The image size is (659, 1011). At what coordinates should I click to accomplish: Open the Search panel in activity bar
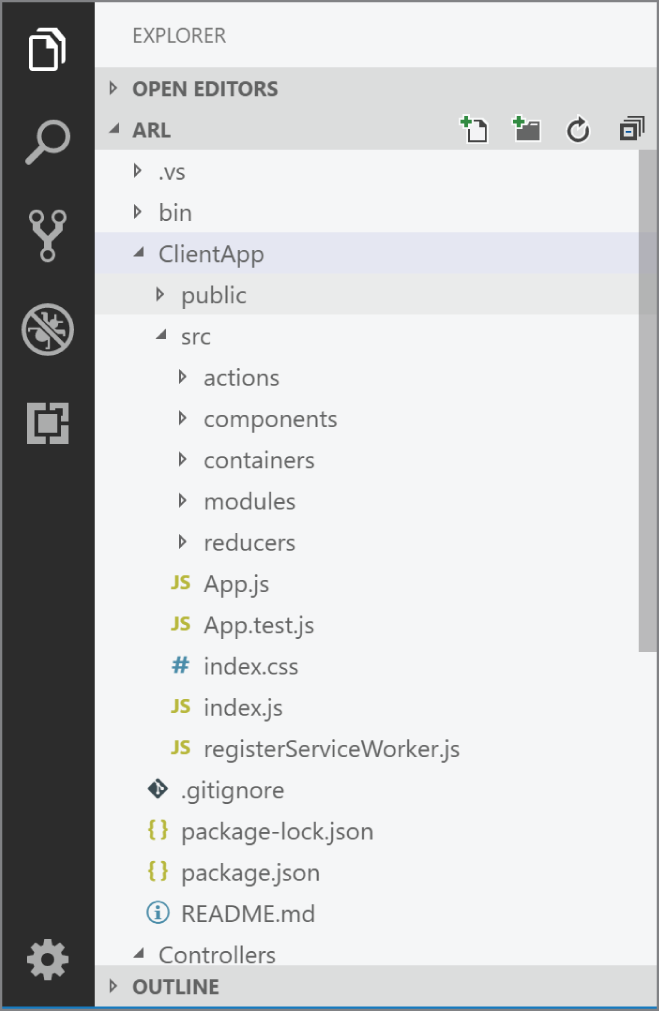(46, 140)
